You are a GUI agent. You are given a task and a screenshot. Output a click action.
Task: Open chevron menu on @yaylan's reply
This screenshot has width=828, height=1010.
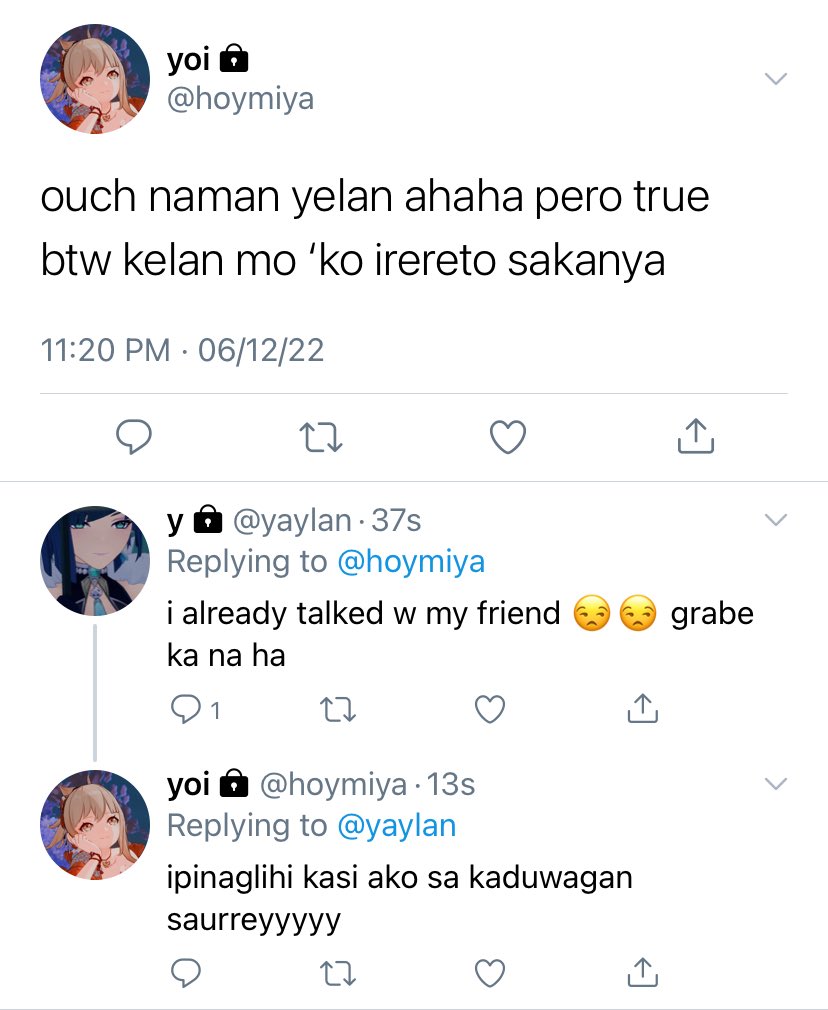coord(776,519)
